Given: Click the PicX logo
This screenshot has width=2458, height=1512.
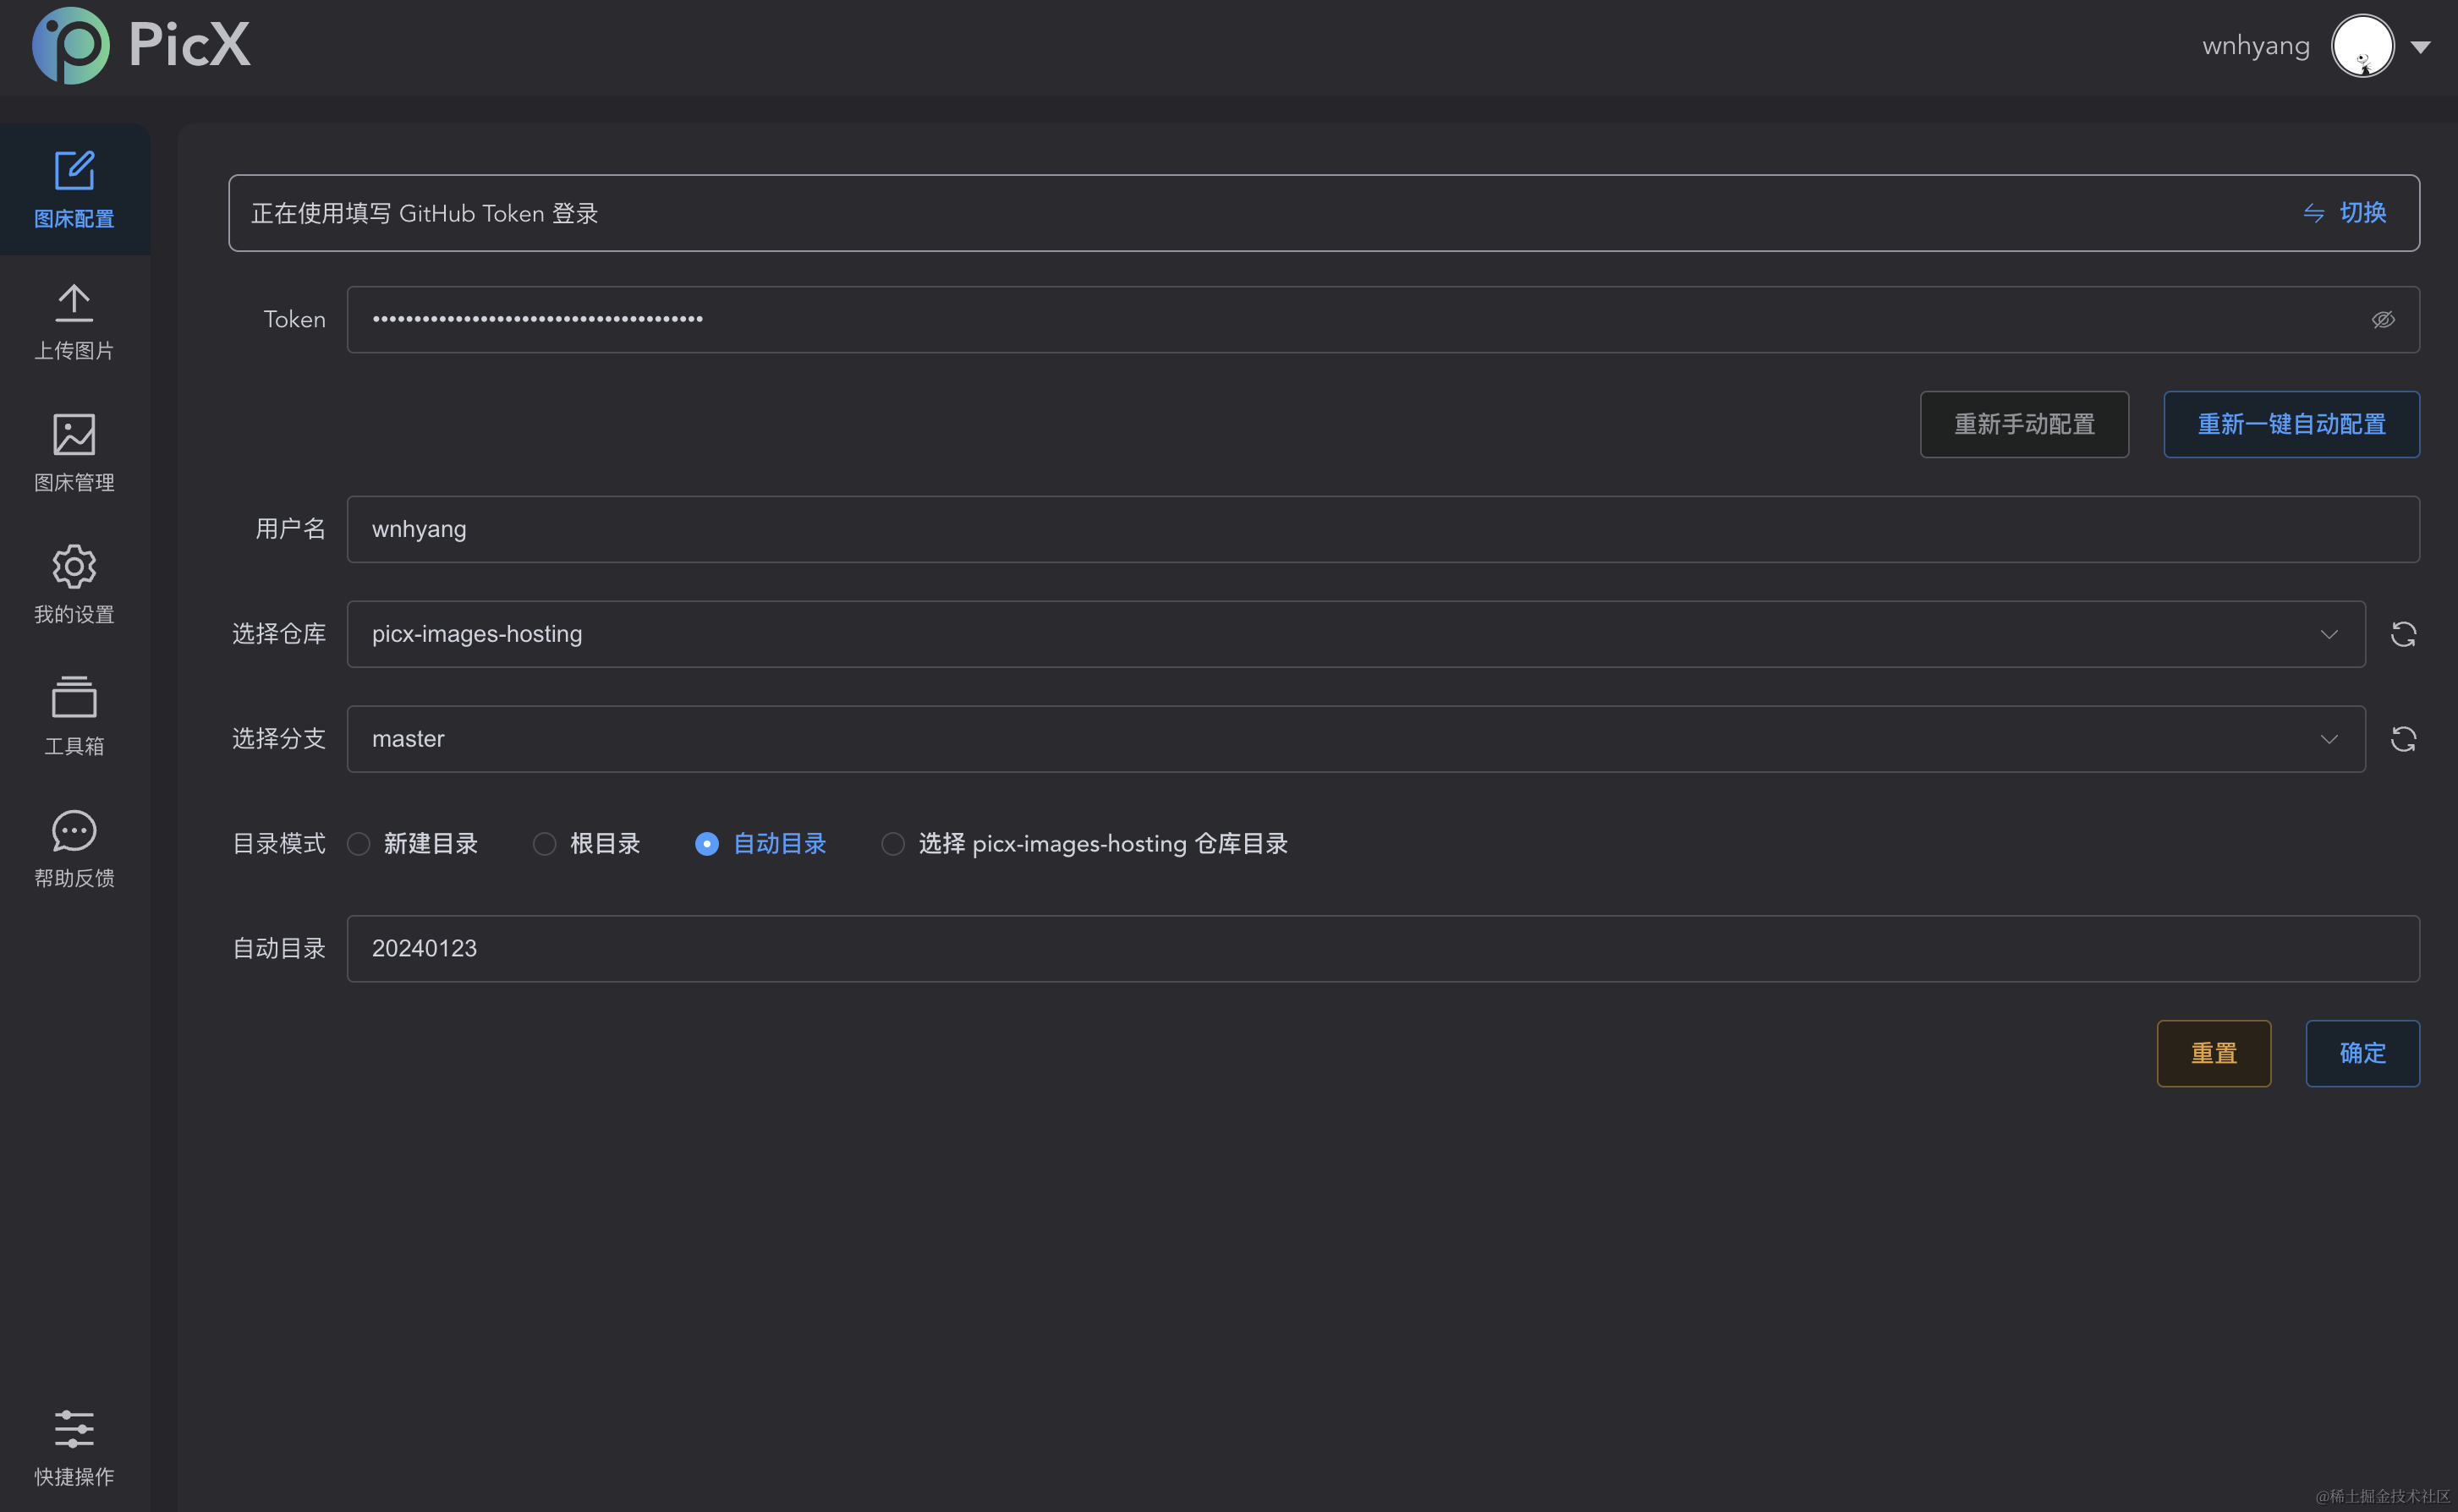Looking at the screenshot, I should 140,46.
